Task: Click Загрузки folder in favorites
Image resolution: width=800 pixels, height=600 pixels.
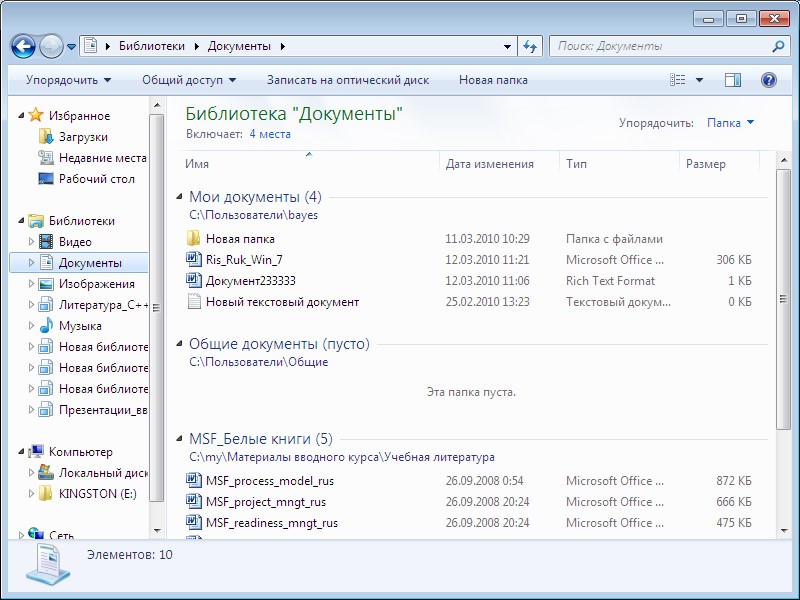Action: coord(83,137)
